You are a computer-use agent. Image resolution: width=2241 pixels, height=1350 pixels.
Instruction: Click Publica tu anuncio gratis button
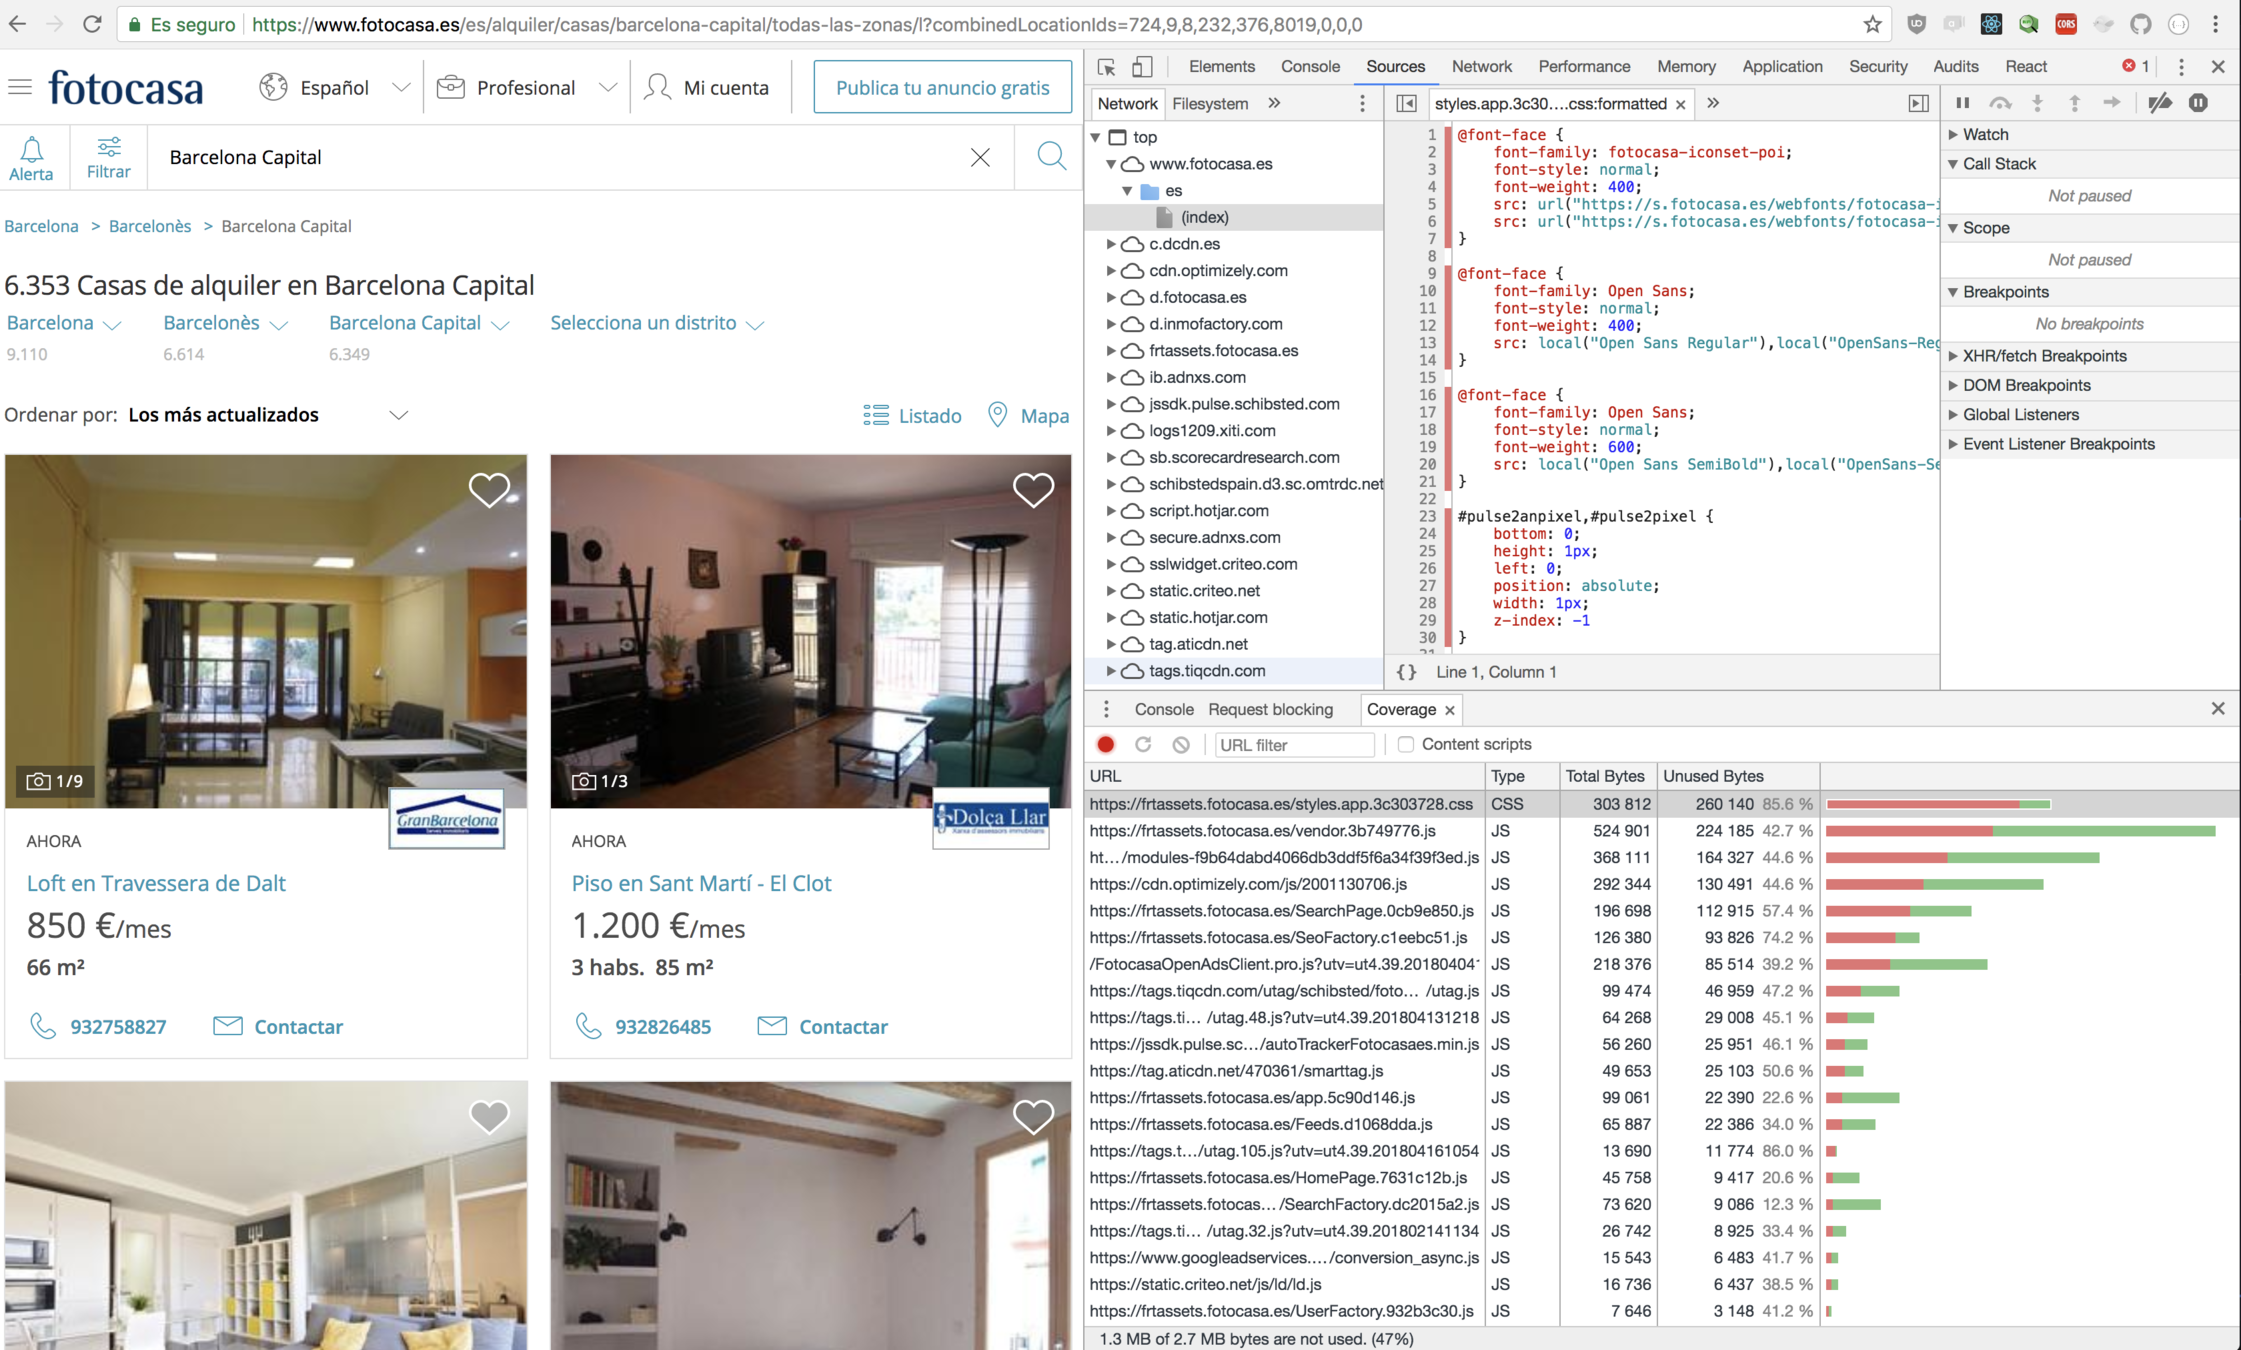pyautogui.click(x=942, y=88)
